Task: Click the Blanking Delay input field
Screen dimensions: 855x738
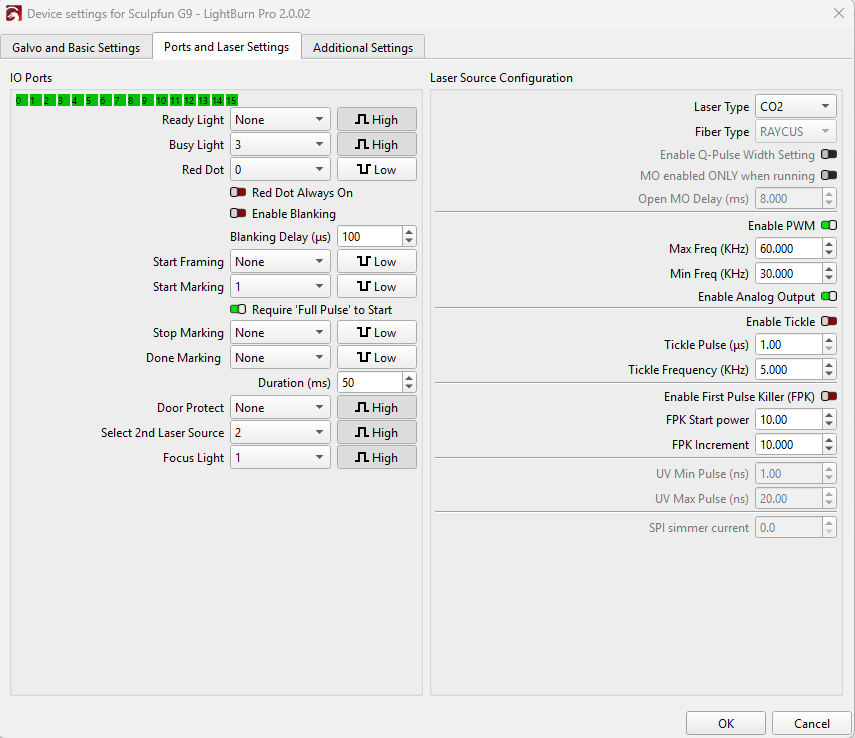Action: (x=368, y=237)
